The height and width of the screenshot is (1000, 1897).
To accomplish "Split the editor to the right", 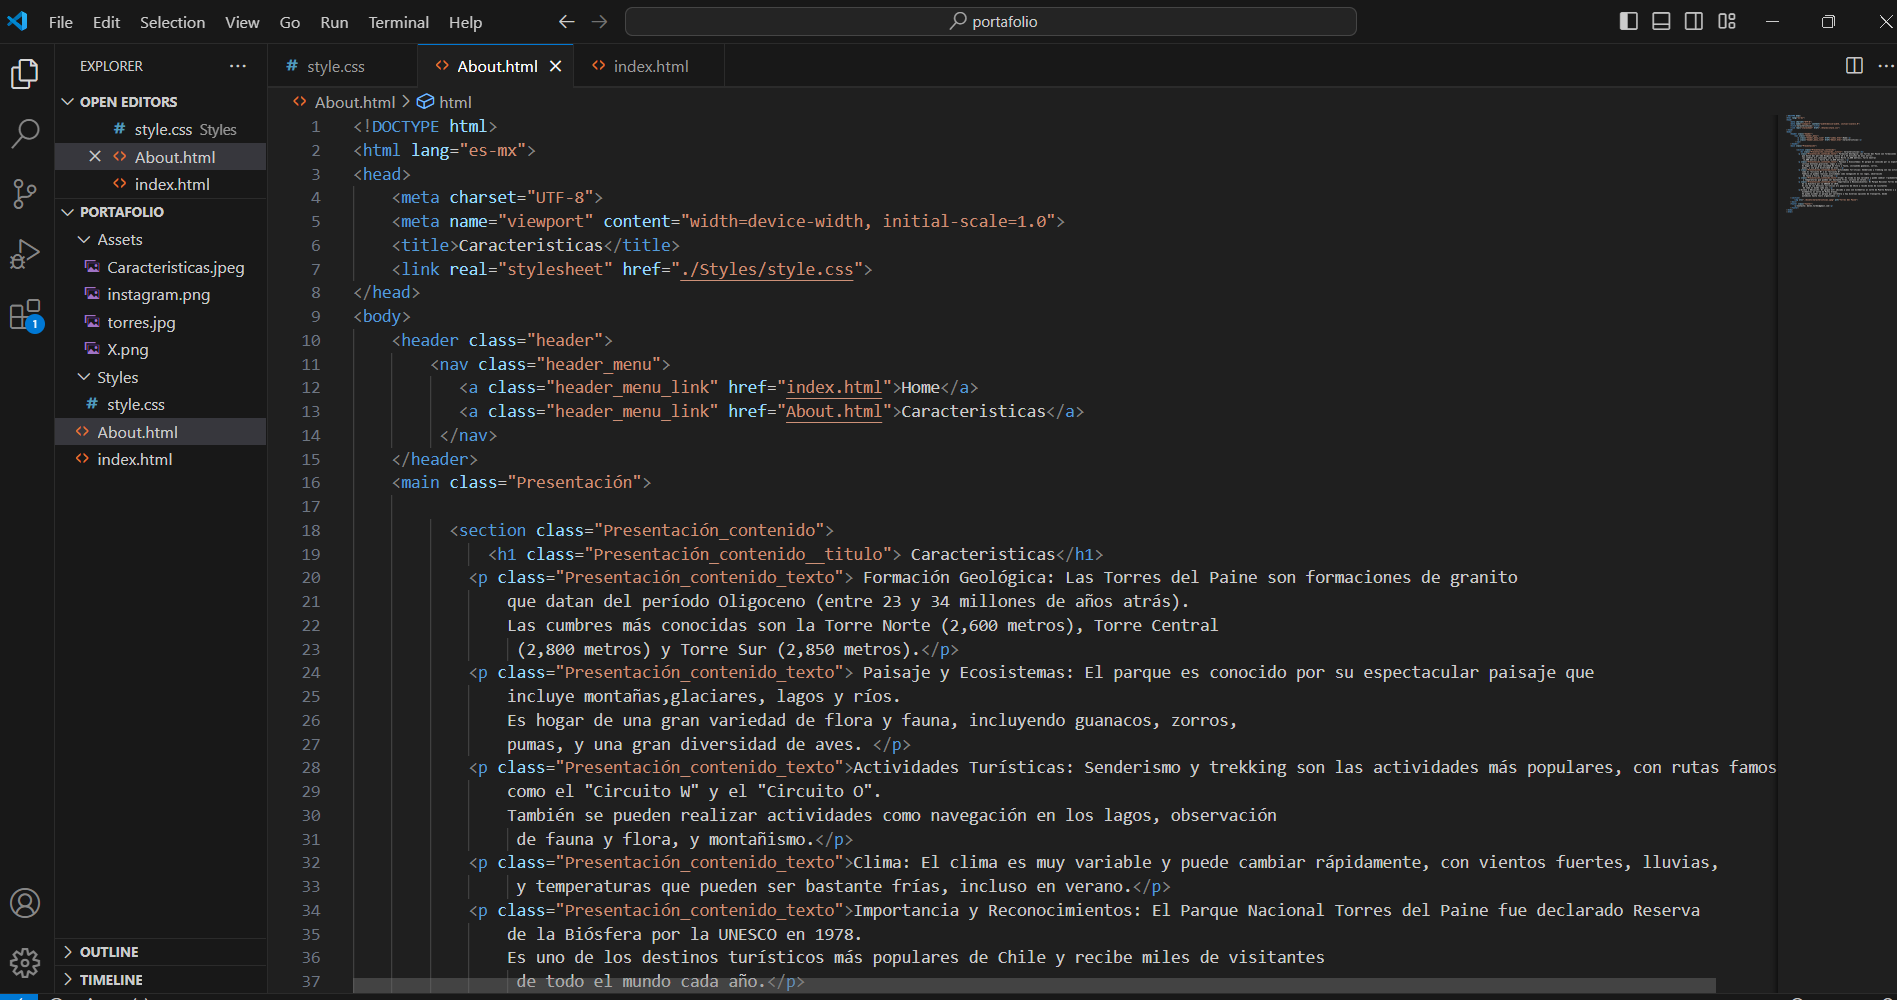I will click(x=1854, y=66).
